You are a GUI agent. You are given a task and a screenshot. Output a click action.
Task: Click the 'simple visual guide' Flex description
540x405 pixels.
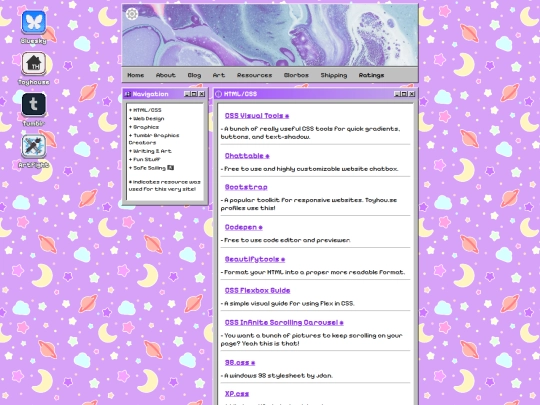(x=288, y=304)
